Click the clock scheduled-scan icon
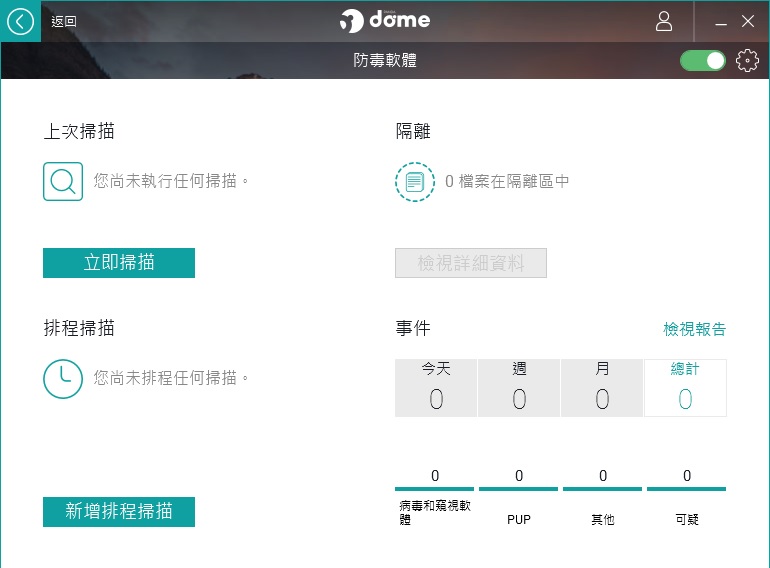 tap(63, 379)
